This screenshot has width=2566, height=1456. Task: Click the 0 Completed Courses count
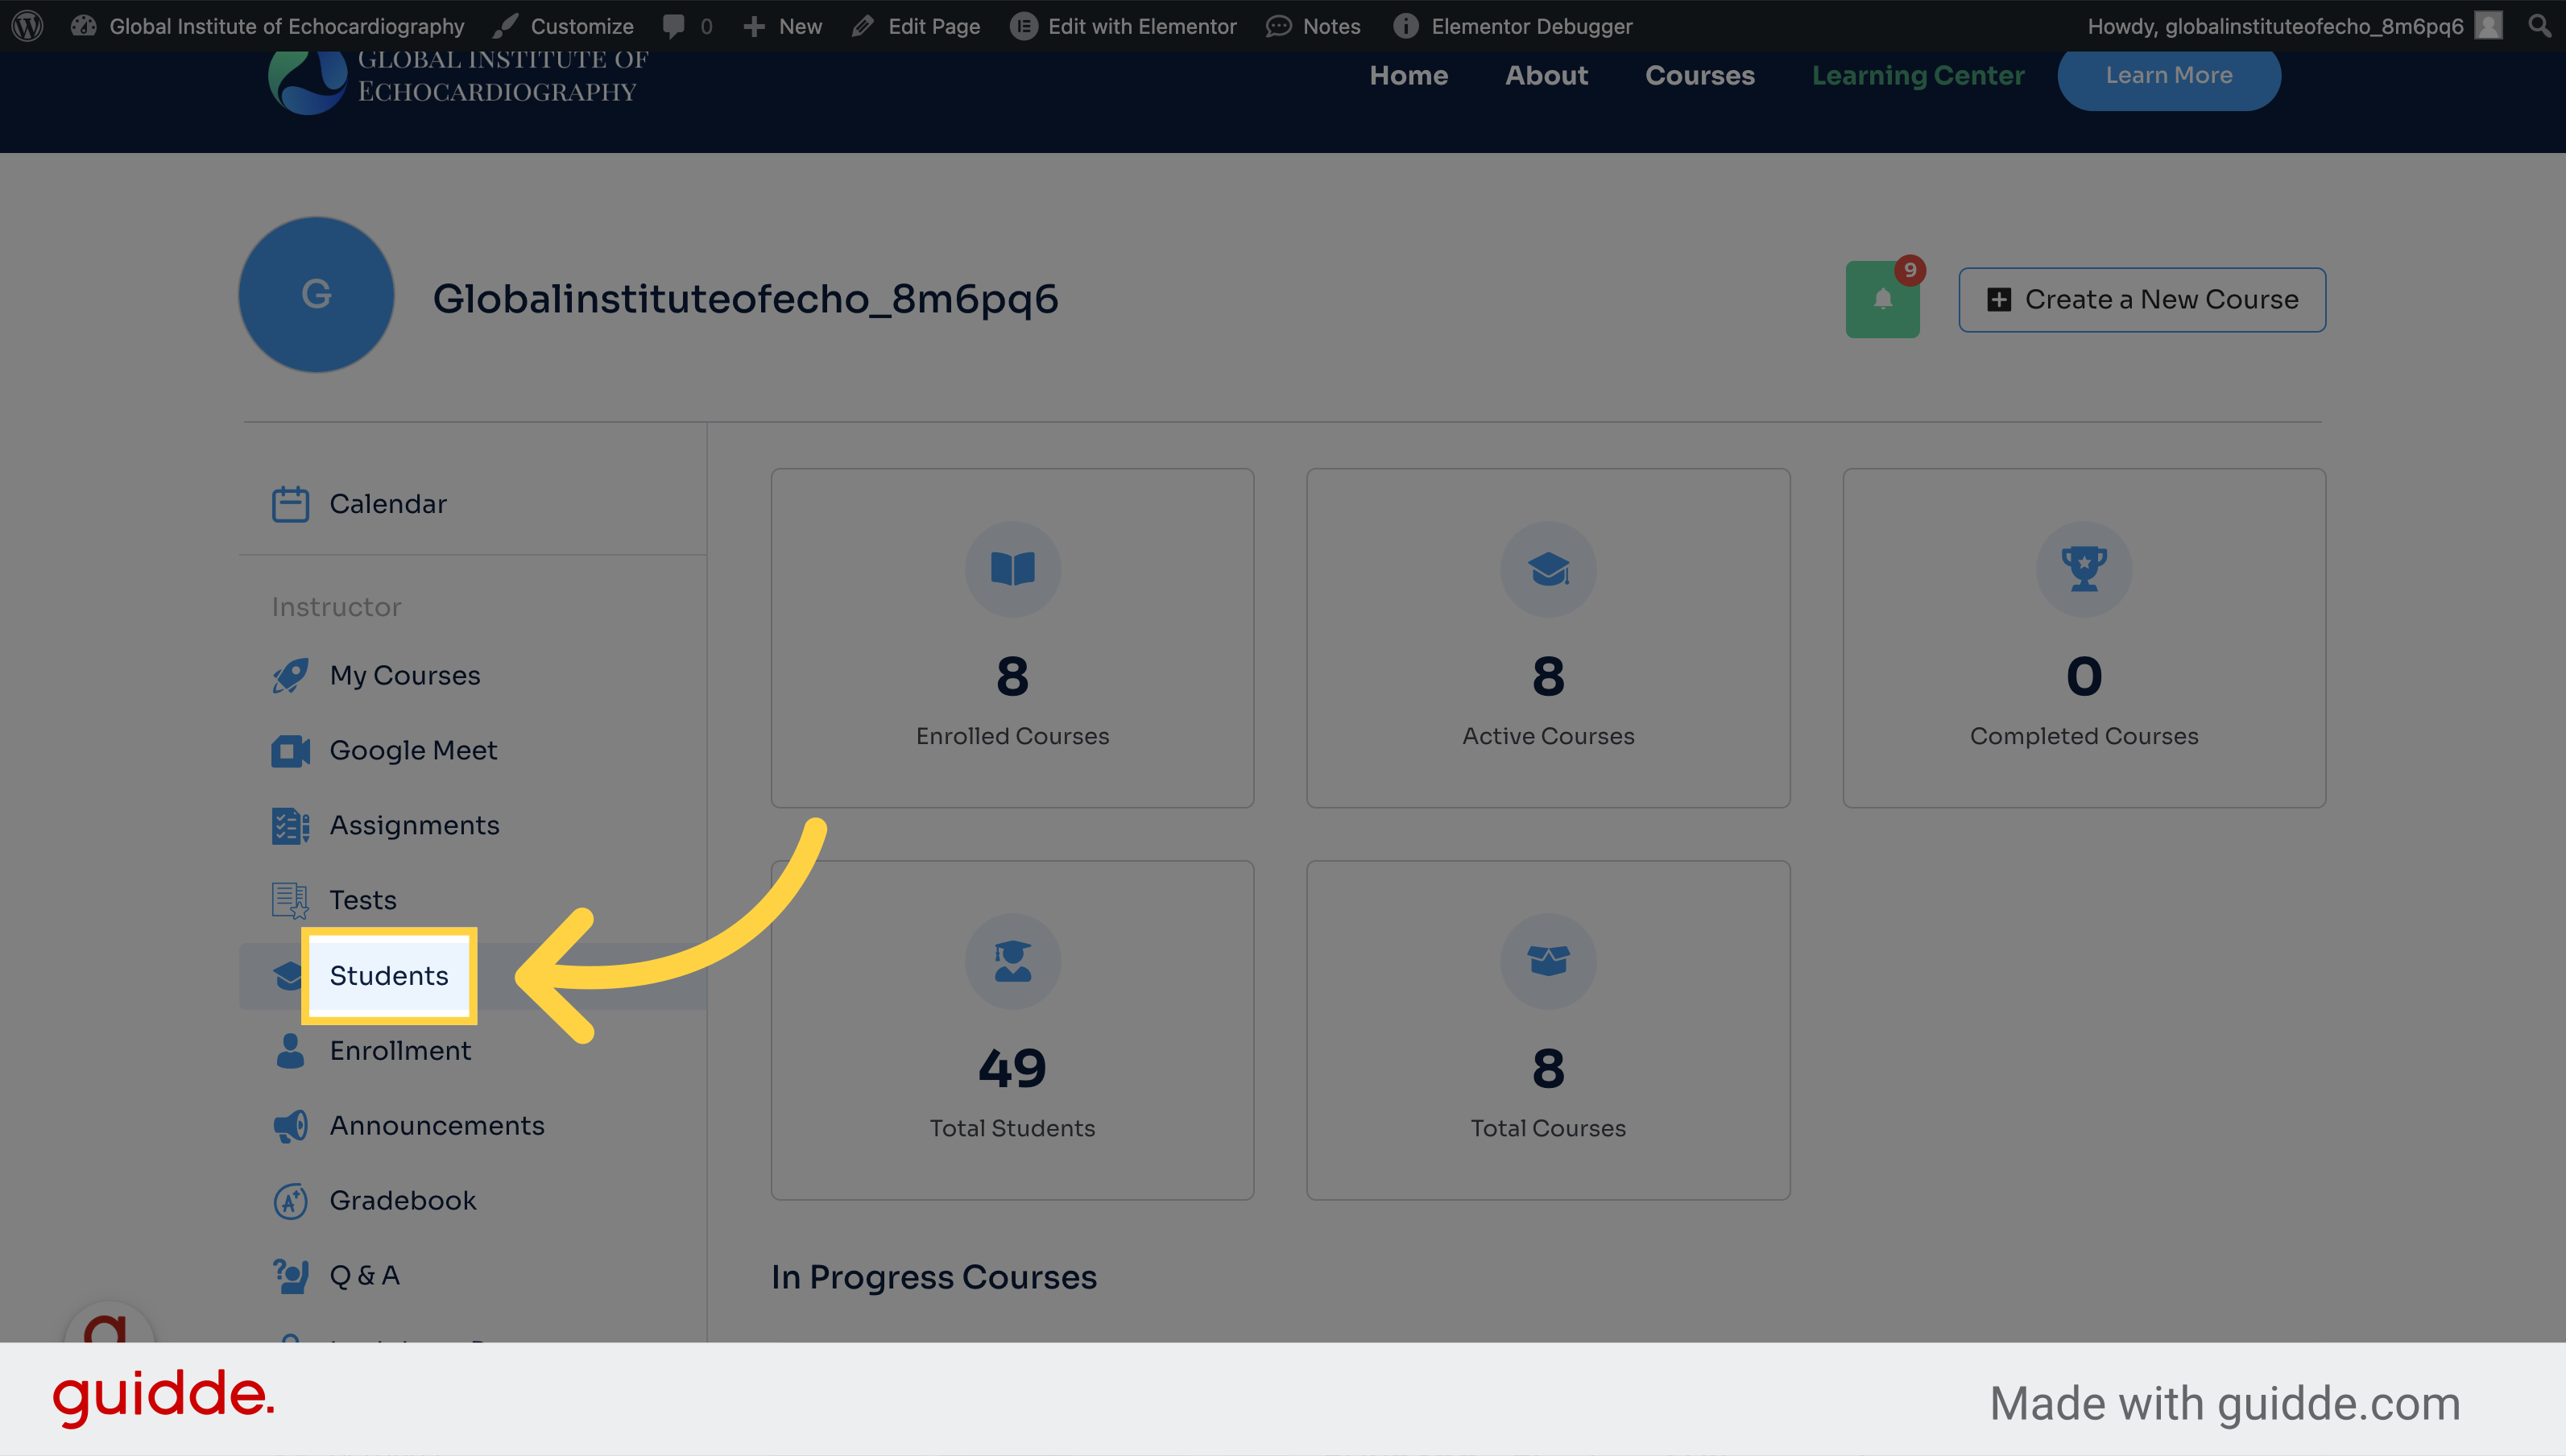pyautogui.click(x=2084, y=677)
